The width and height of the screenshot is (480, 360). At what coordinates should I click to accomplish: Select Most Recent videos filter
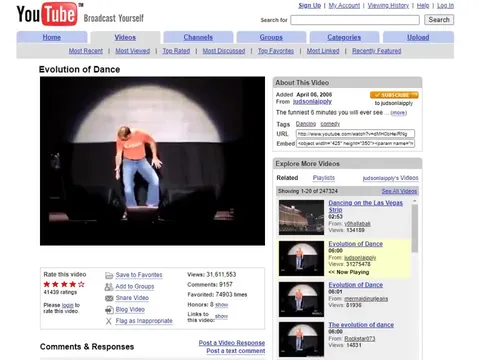(x=86, y=51)
